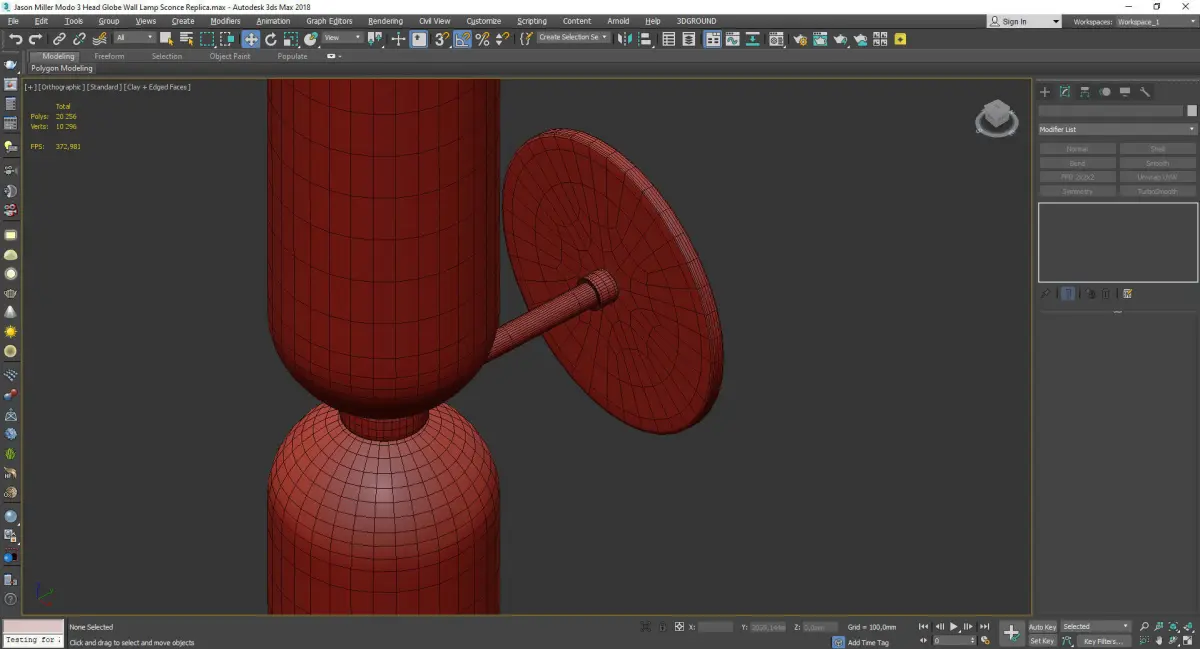
Task: Toggle Angle Snap on or off
Action: (463, 39)
